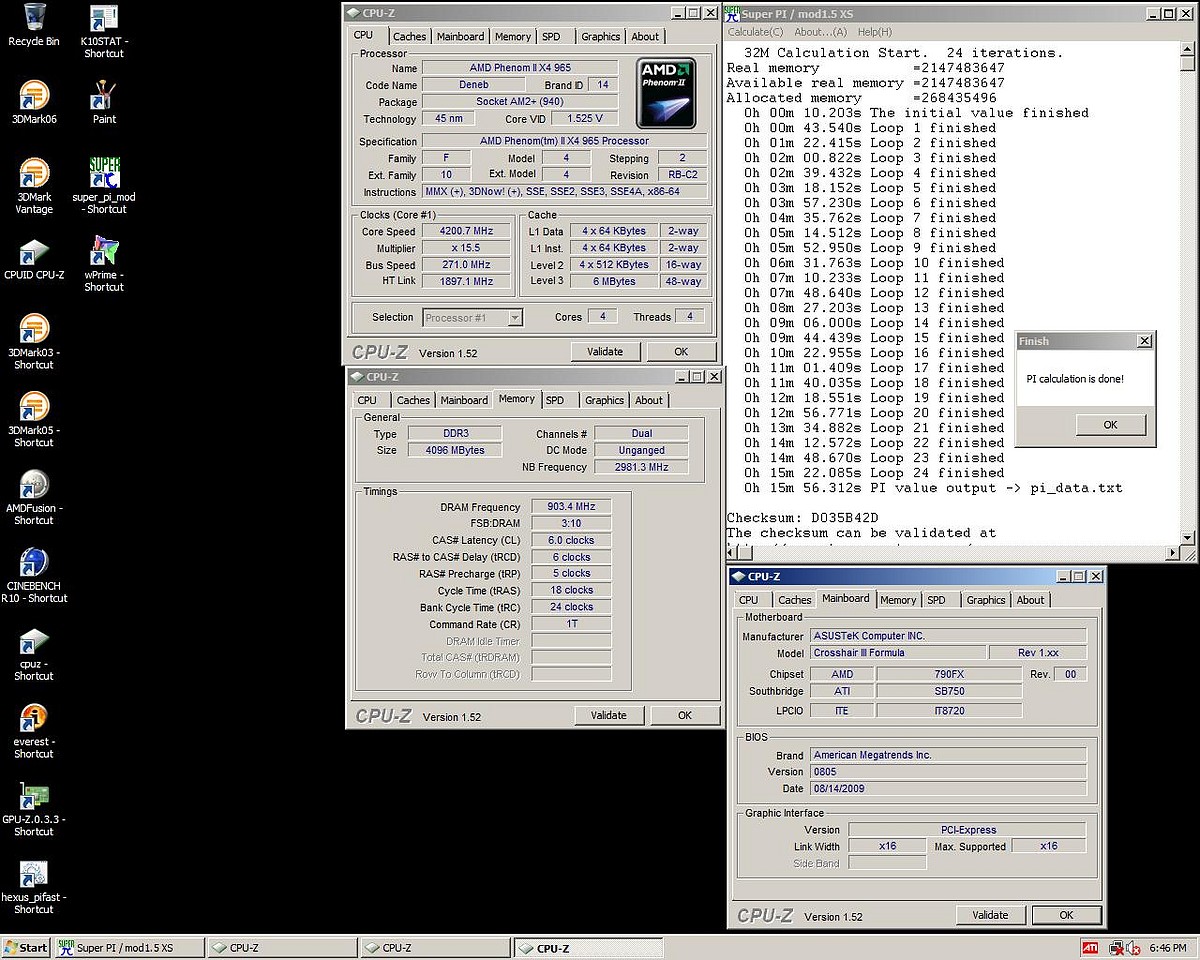Open Mainboard tab in top CPU-Z window

point(461,36)
